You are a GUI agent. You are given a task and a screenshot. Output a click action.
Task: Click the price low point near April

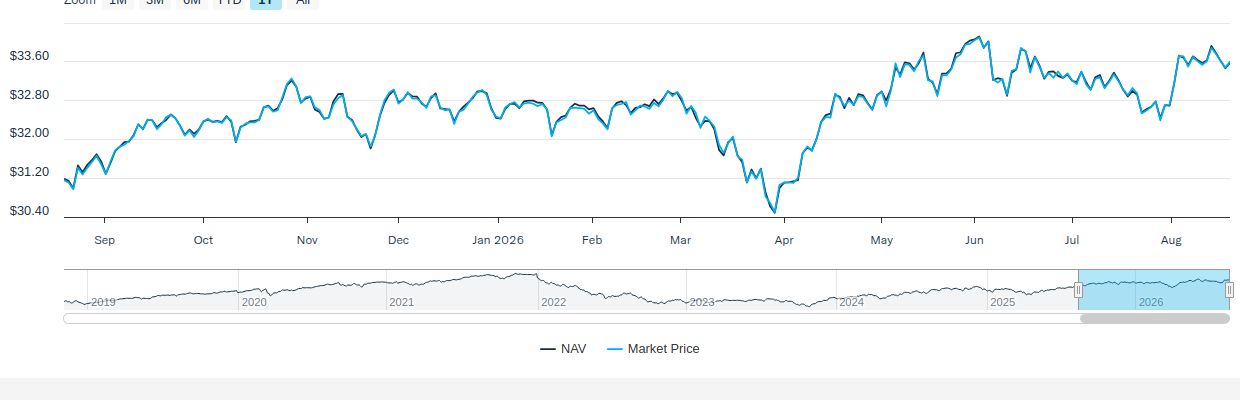click(x=774, y=211)
